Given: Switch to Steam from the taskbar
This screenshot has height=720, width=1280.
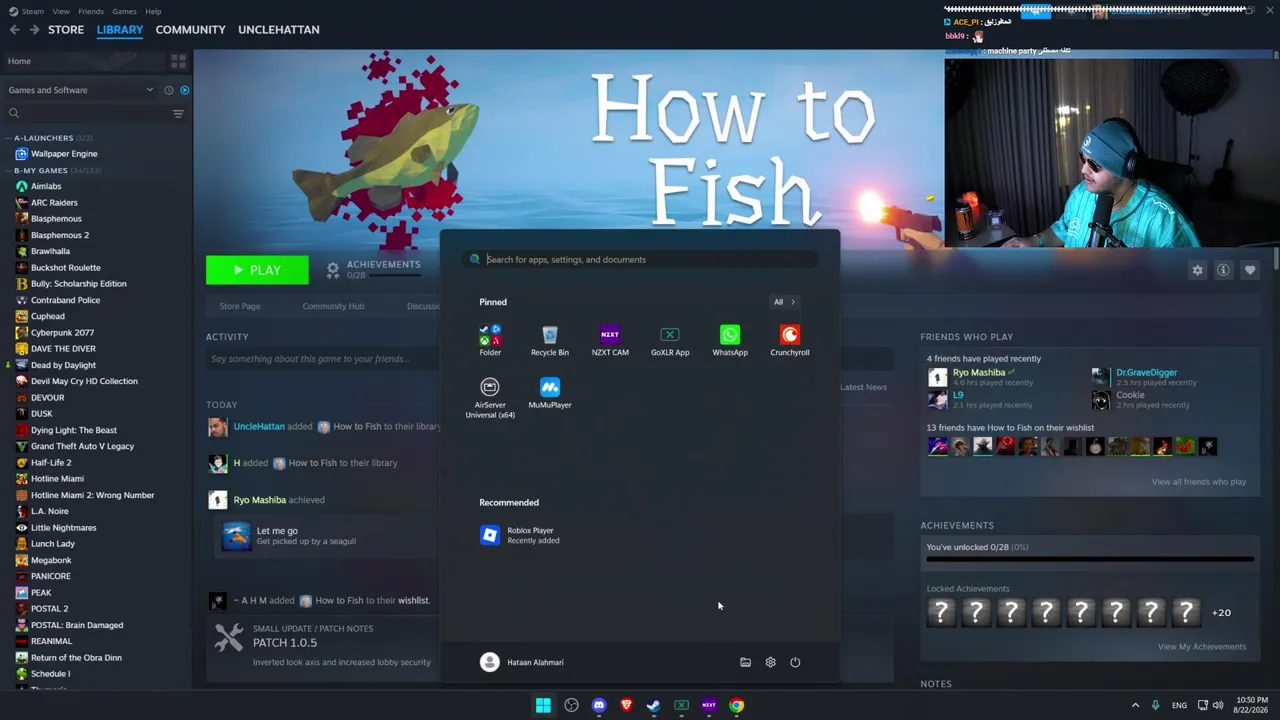Looking at the screenshot, I should coord(654,705).
